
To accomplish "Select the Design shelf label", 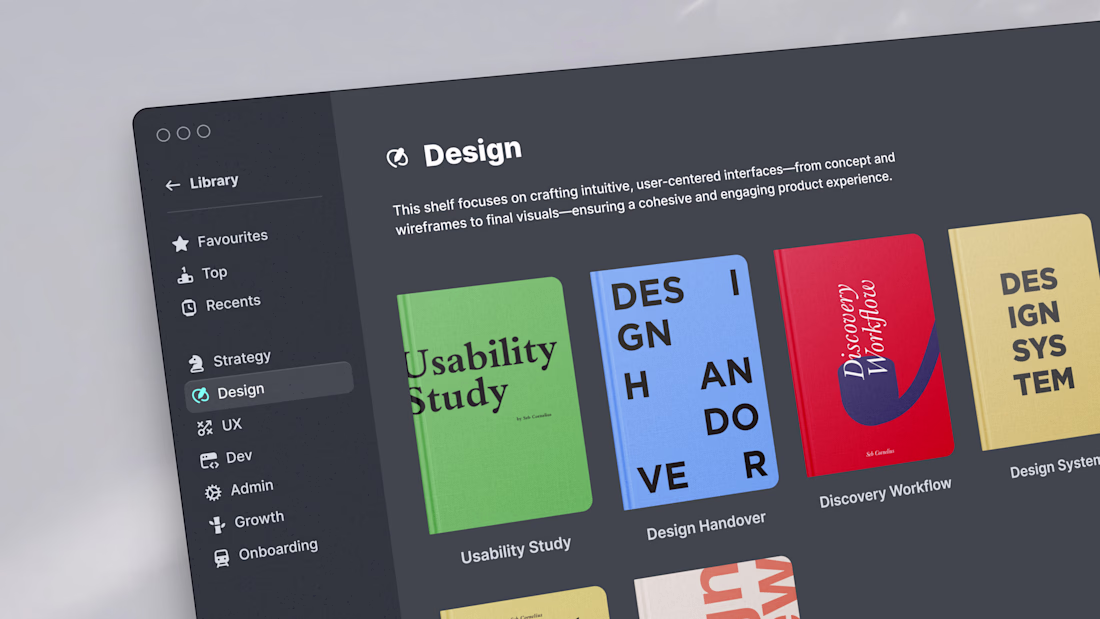I will pyautogui.click(x=241, y=391).
